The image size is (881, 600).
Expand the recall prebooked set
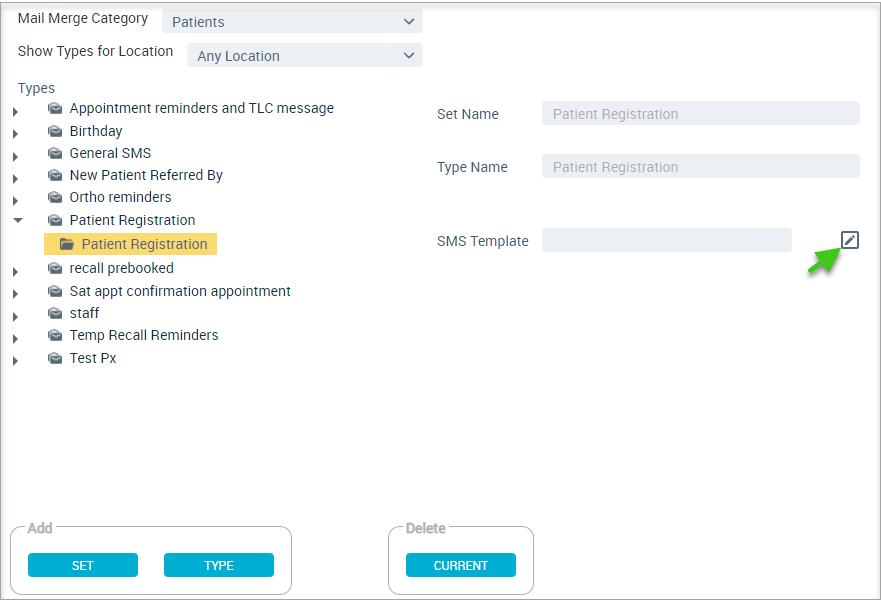(16, 272)
